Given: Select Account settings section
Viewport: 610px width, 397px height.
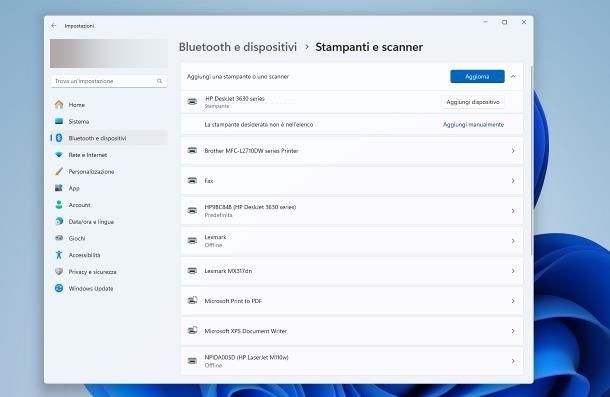Looking at the screenshot, I should pyautogui.click(x=109, y=205).
